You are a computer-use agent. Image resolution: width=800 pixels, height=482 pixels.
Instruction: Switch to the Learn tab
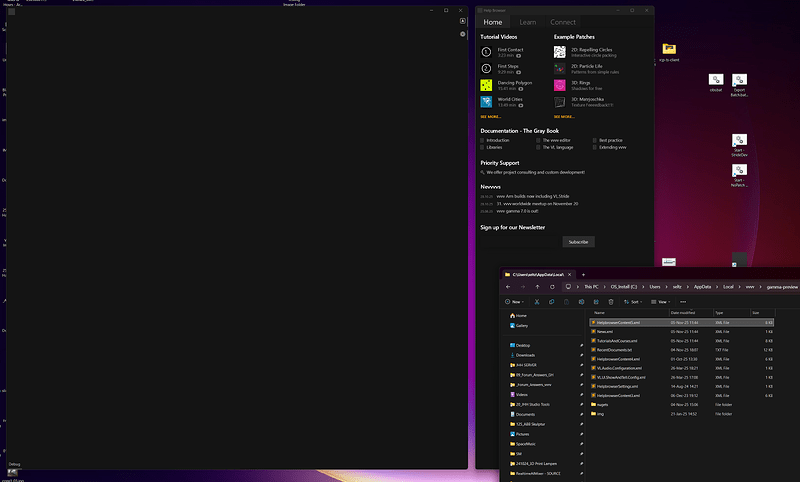click(x=527, y=21)
